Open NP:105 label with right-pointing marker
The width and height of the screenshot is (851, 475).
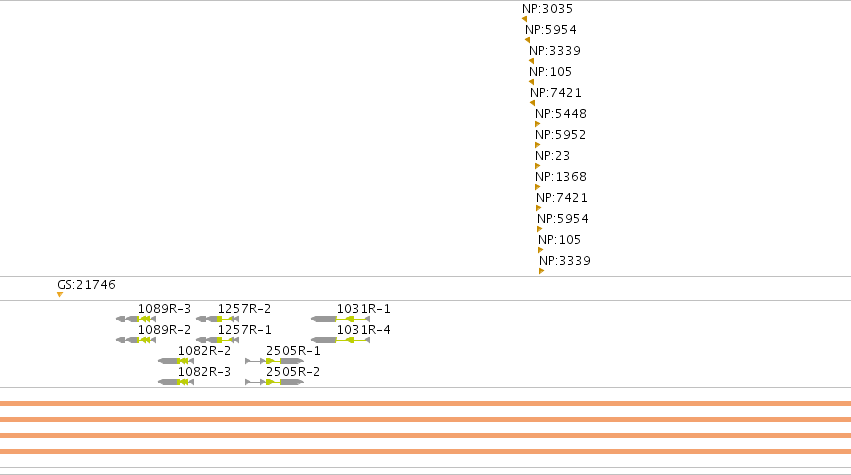point(559,239)
